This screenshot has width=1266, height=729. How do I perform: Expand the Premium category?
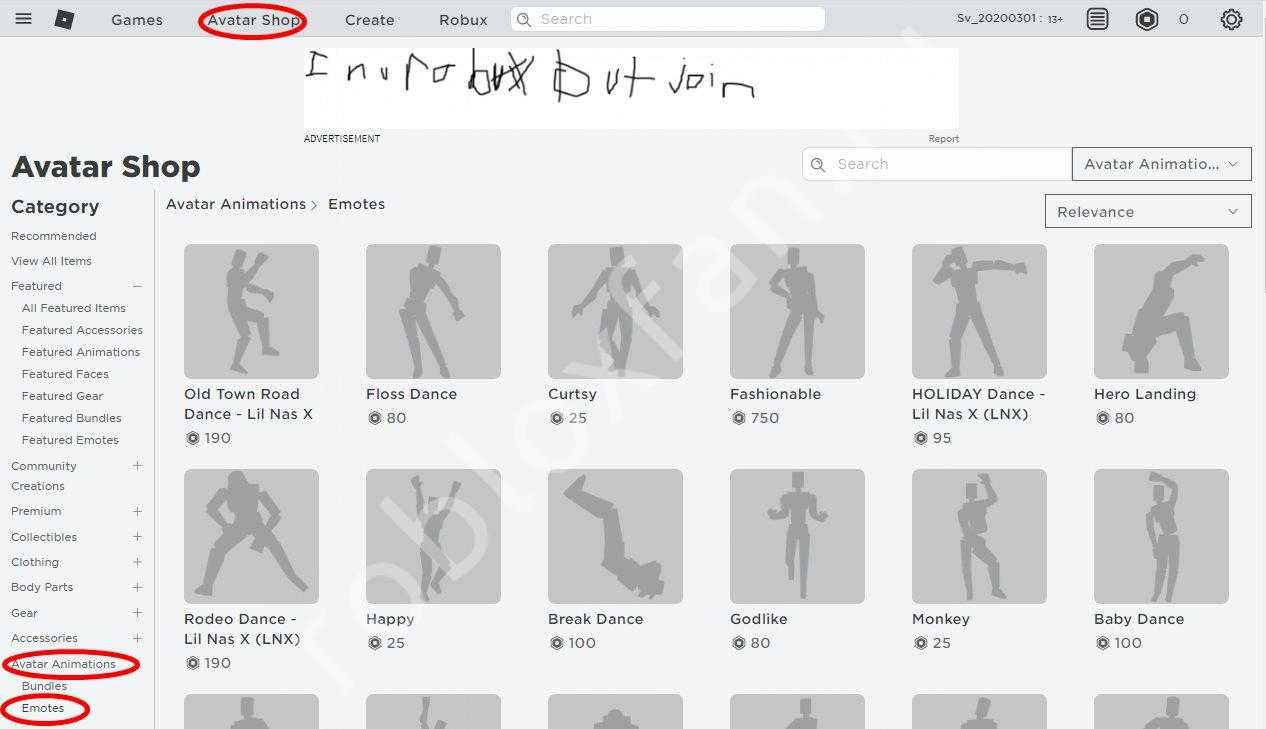[137, 511]
